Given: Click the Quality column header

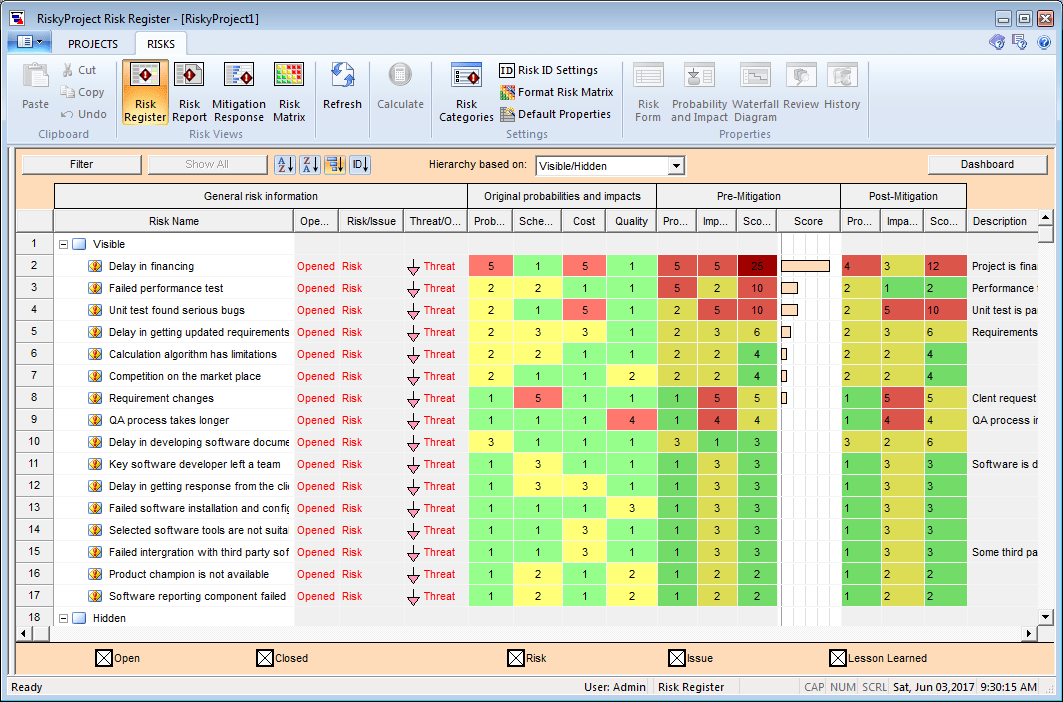Looking at the screenshot, I should tap(631, 221).
